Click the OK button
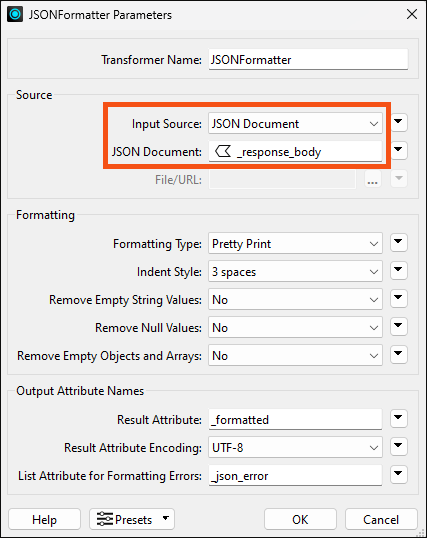Image resolution: width=427 pixels, height=538 pixels. tap(300, 519)
